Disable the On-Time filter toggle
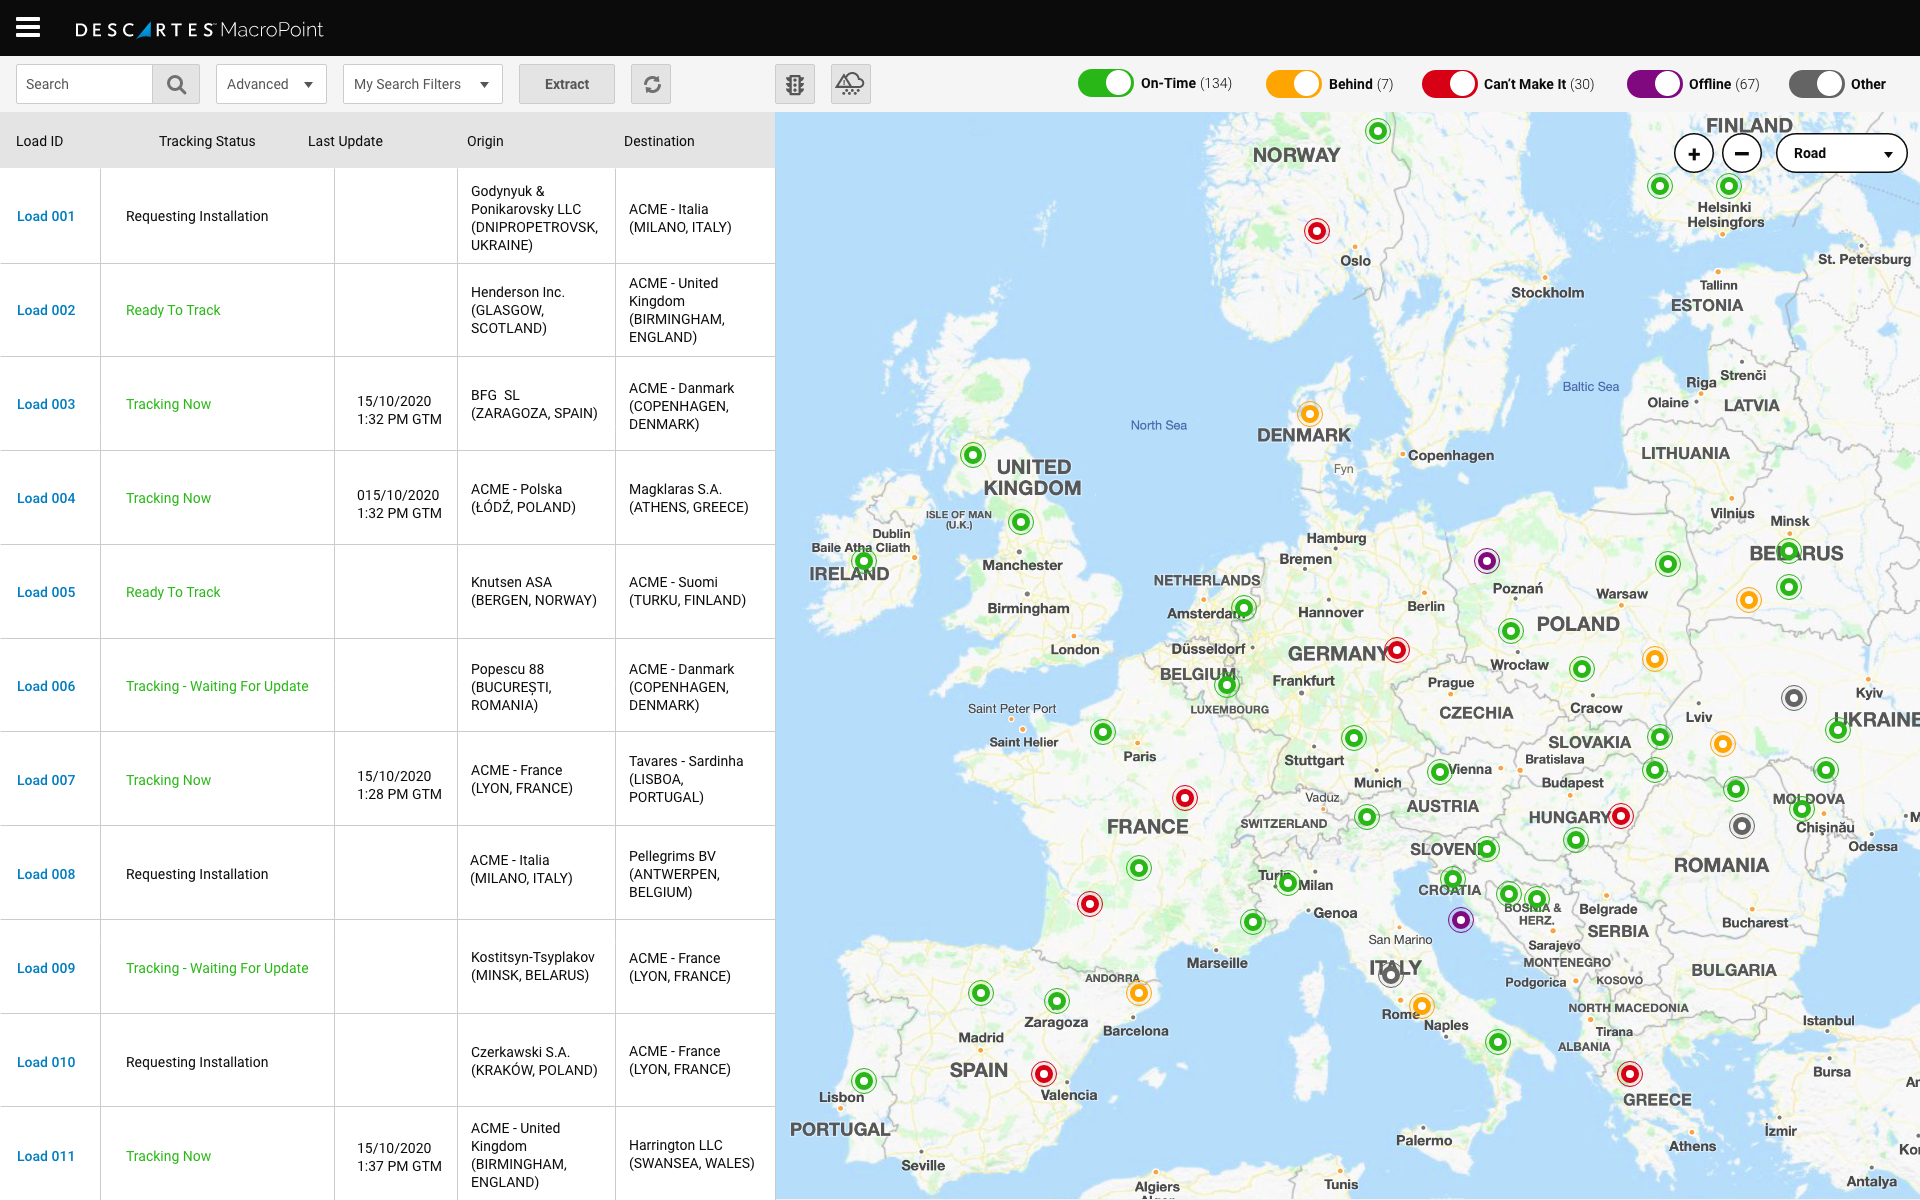This screenshot has width=1920, height=1200. [1105, 84]
